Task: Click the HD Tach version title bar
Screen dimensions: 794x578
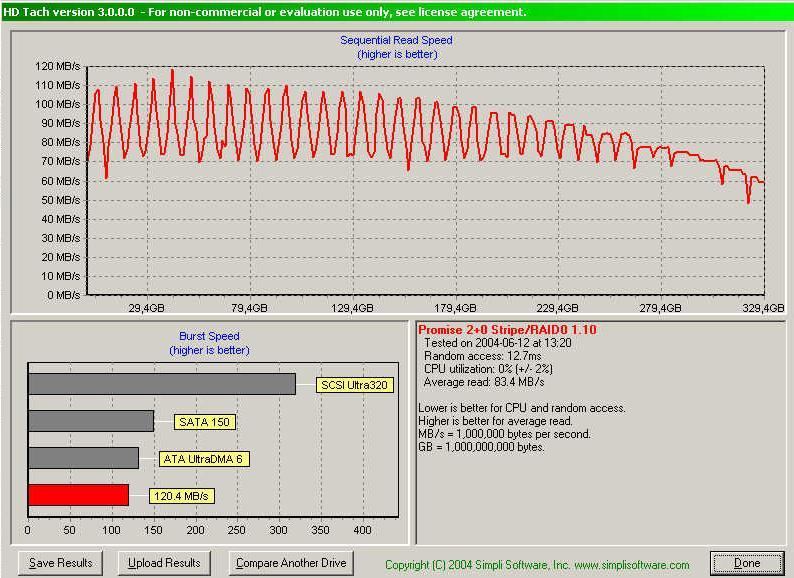Action: point(397,12)
